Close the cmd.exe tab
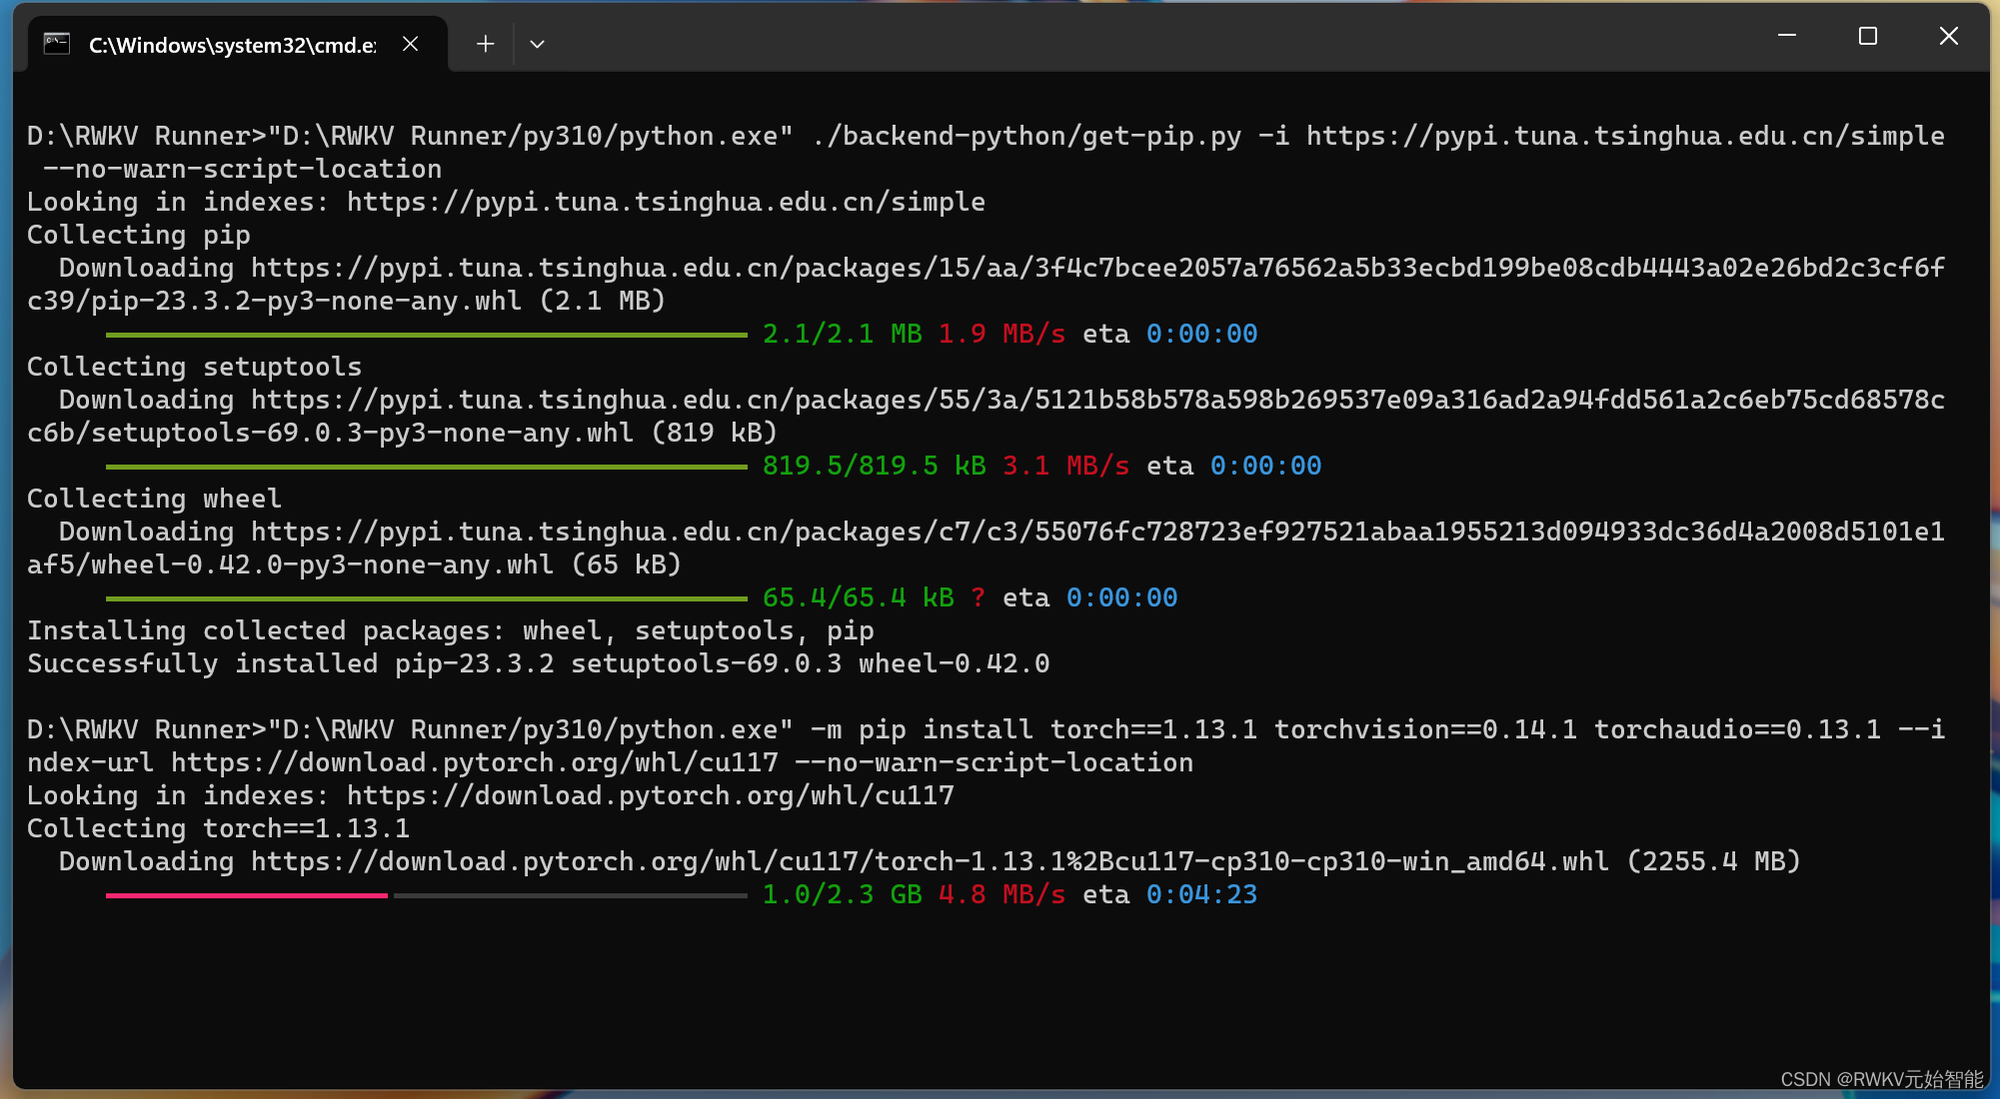Image resolution: width=2000 pixels, height=1099 pixels. [410, 44]
